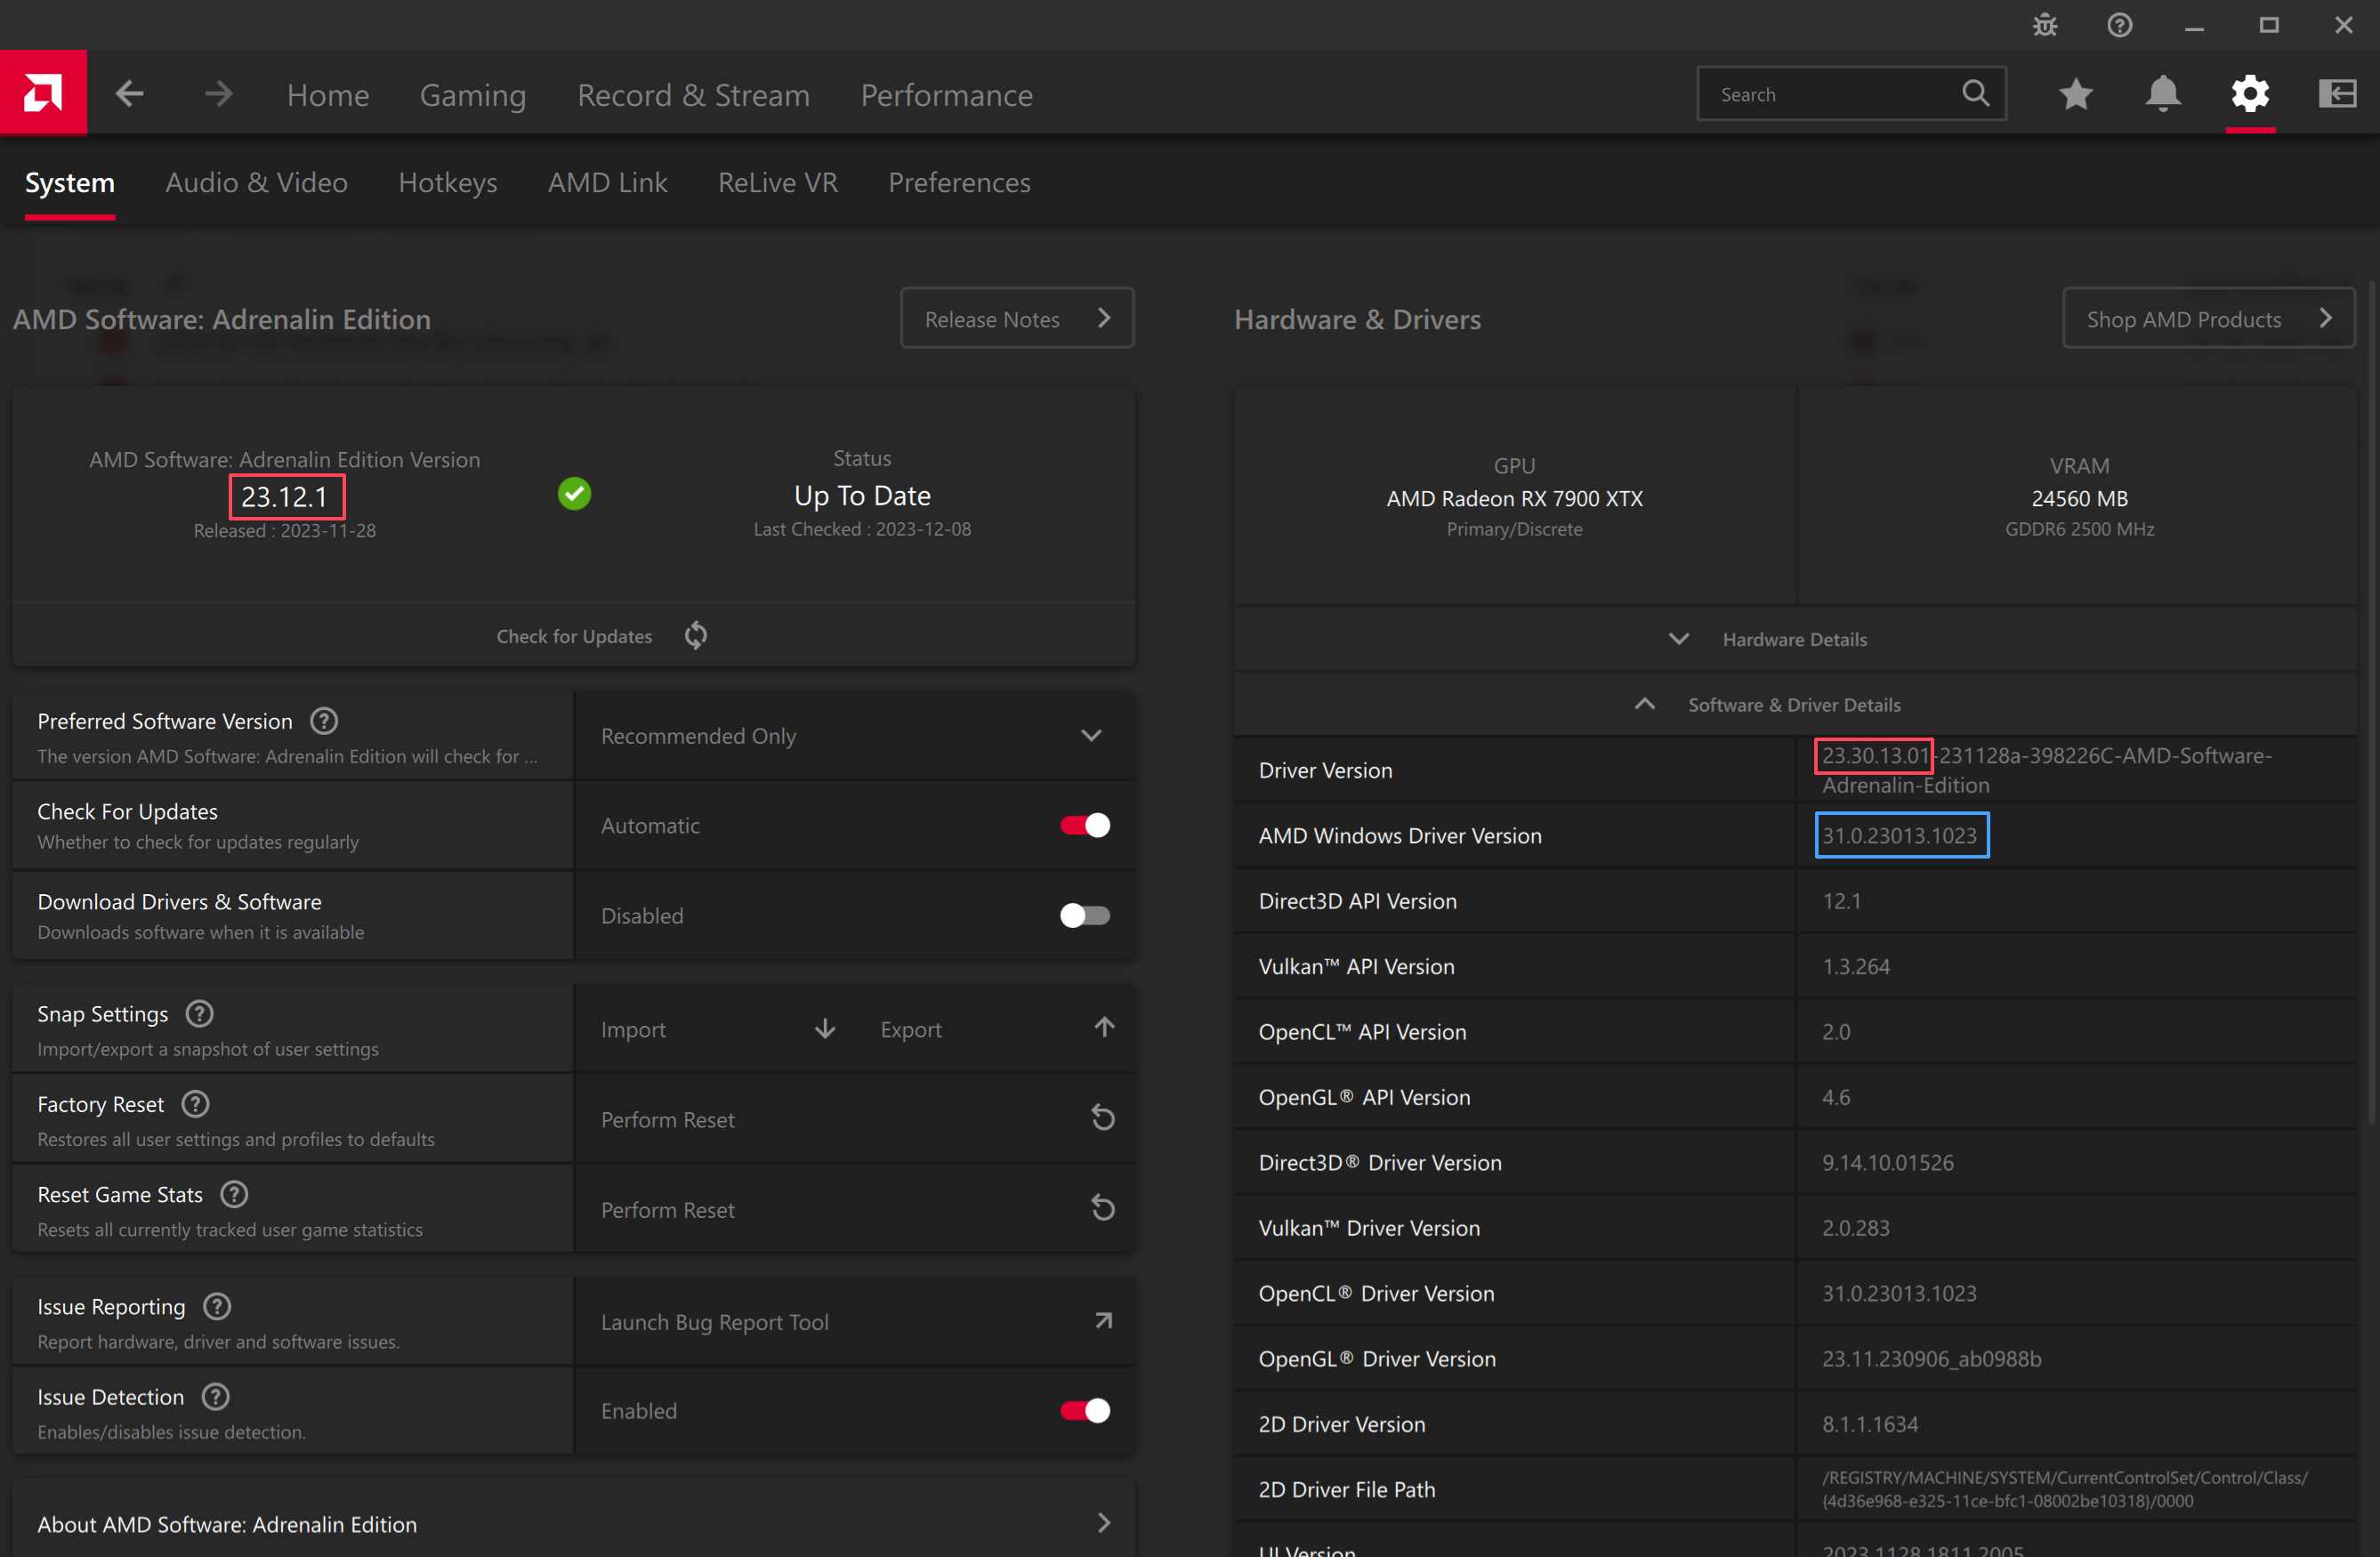2380x1557 pixels.
Task: Open the bug report icon in title bar
Action: pos(2045,25)
